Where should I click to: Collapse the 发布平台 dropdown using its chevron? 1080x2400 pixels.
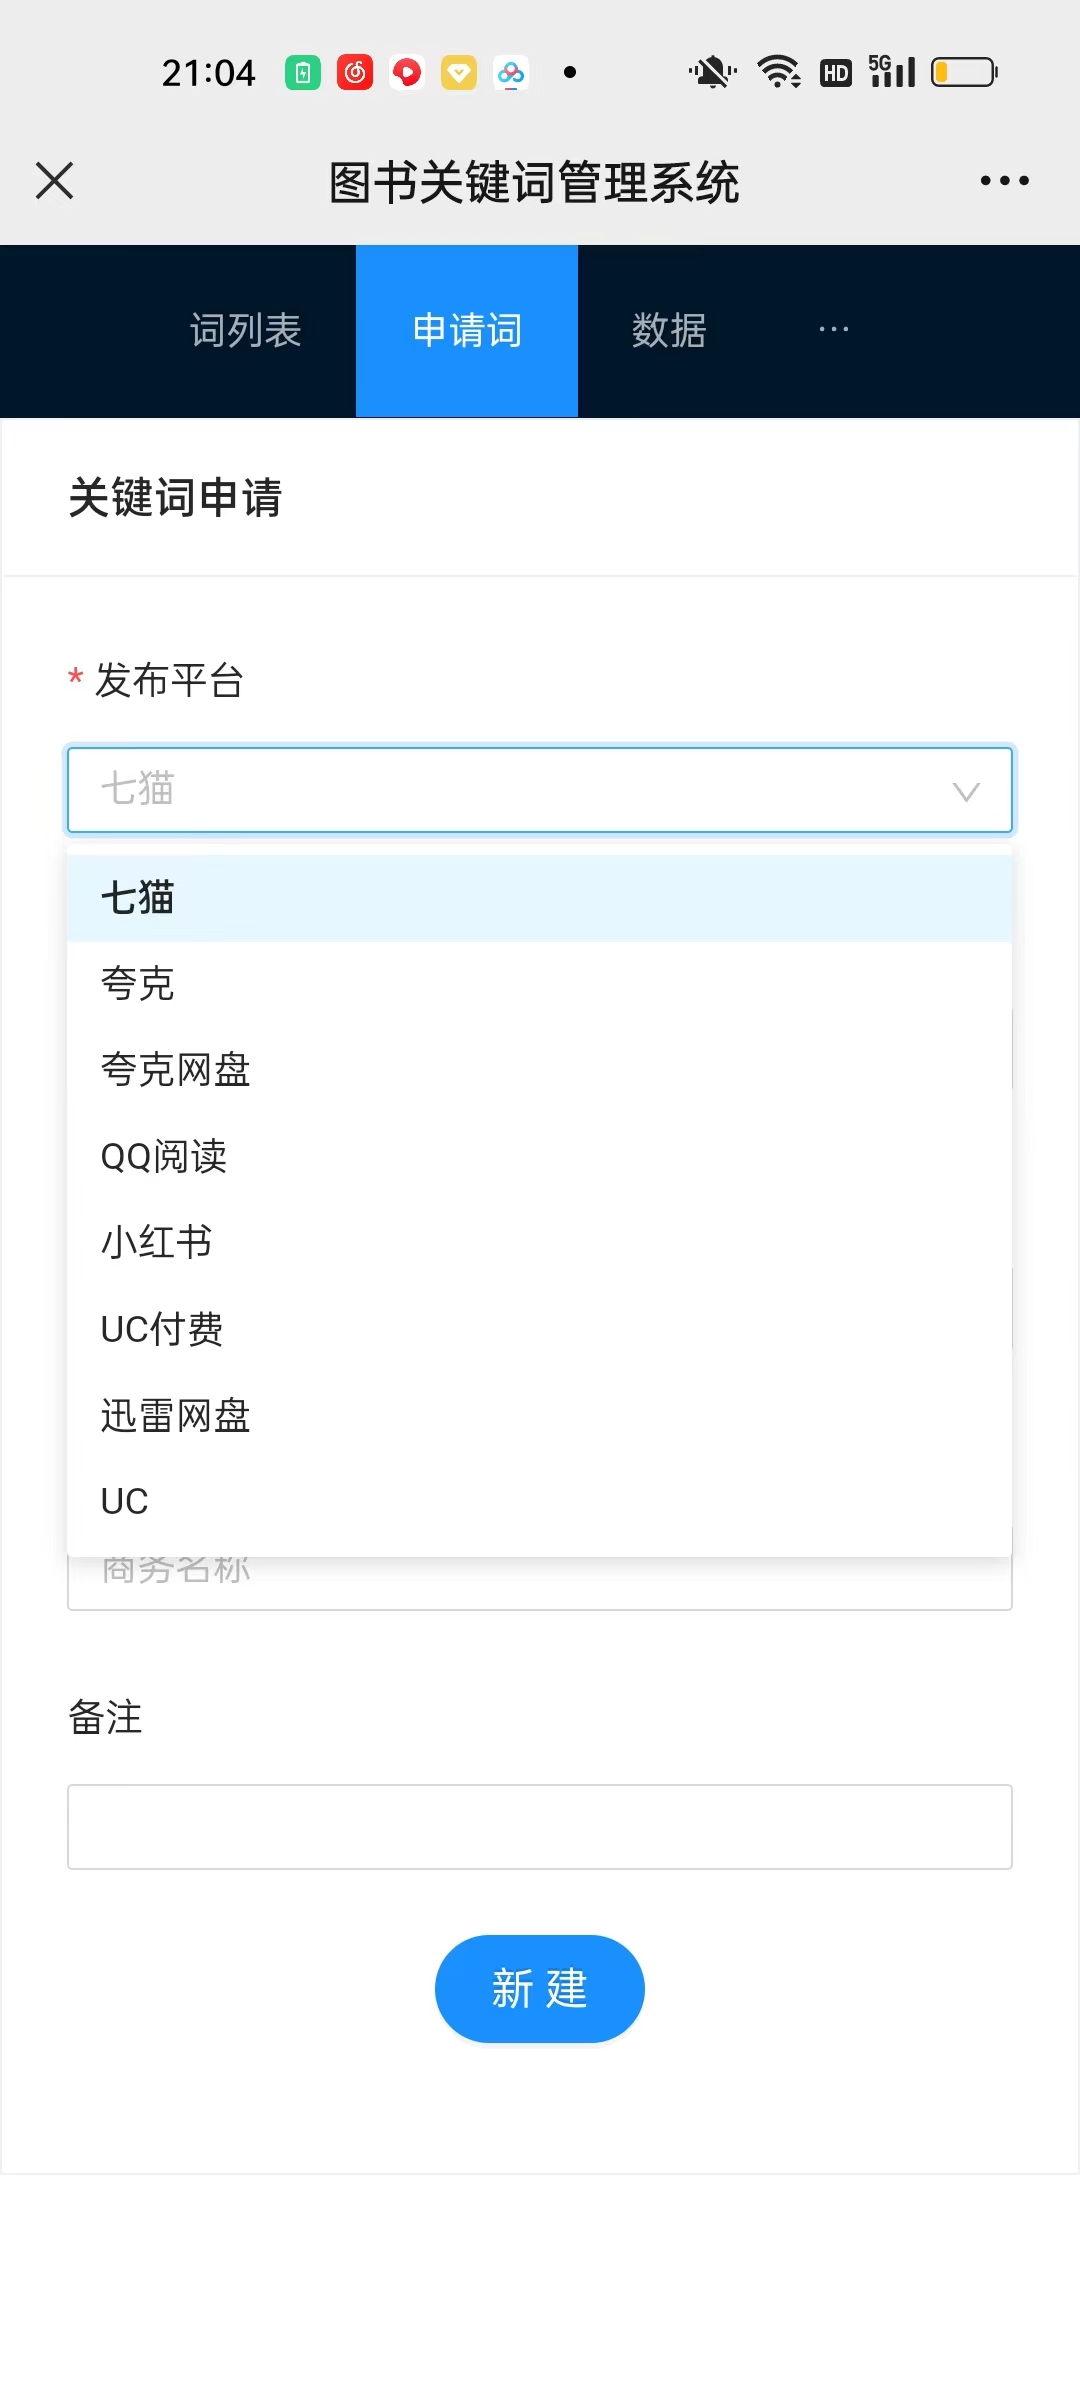[x=966, y=792]
